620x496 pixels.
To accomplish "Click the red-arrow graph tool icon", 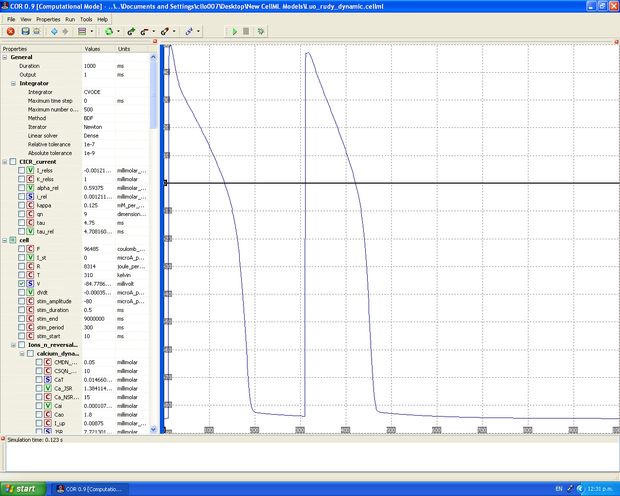I will 144,31.
